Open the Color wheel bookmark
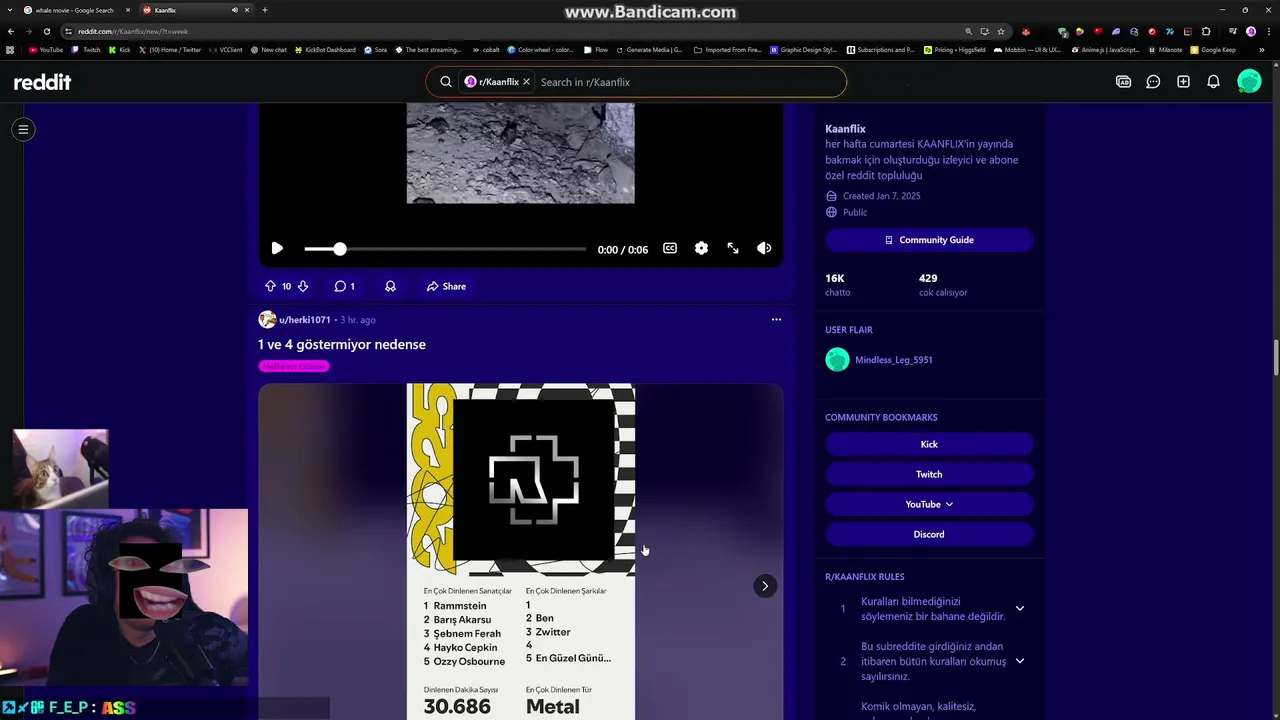The width and height of the screenshot is (1280, 720). [x=541, y=49]
